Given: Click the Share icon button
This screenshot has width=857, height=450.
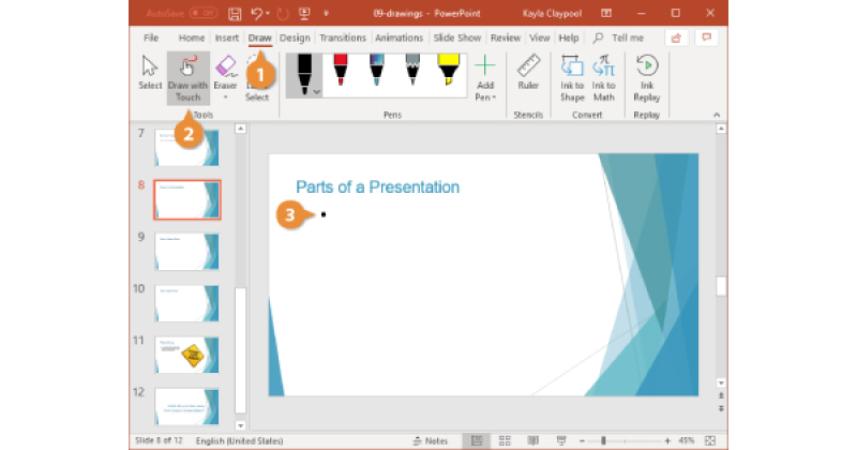Looking at the screenshot, I should (677, 38).
